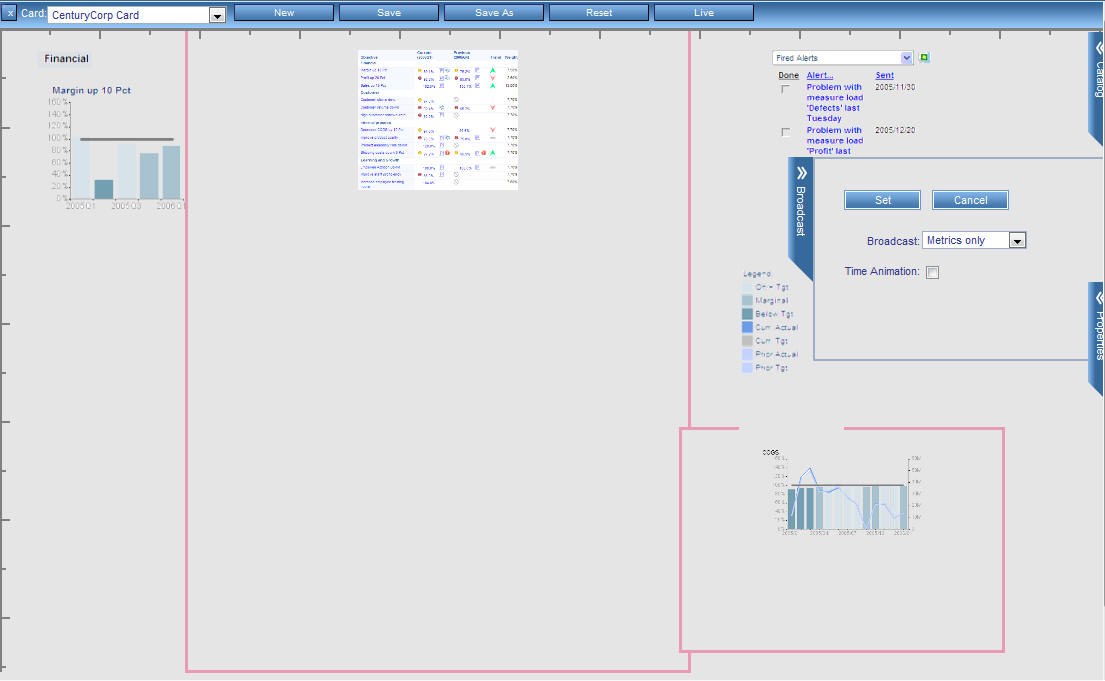Screen dimensions: 1105x681
Task: Click the 2005/11/30 sent date
Action: 895,87
